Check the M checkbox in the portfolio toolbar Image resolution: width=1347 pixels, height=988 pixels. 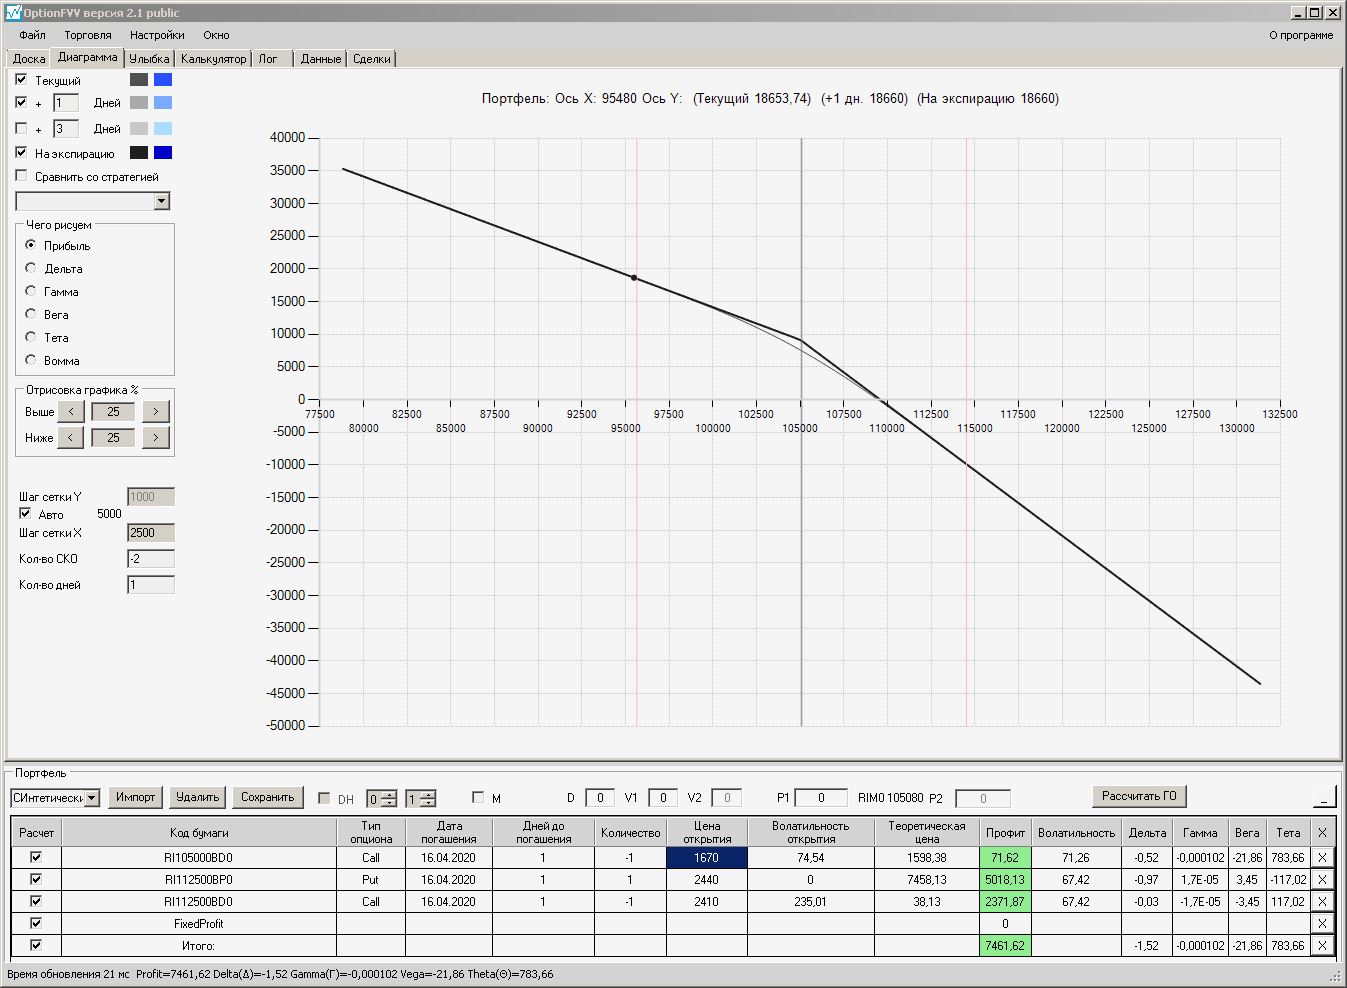click(x=478, y=797)
